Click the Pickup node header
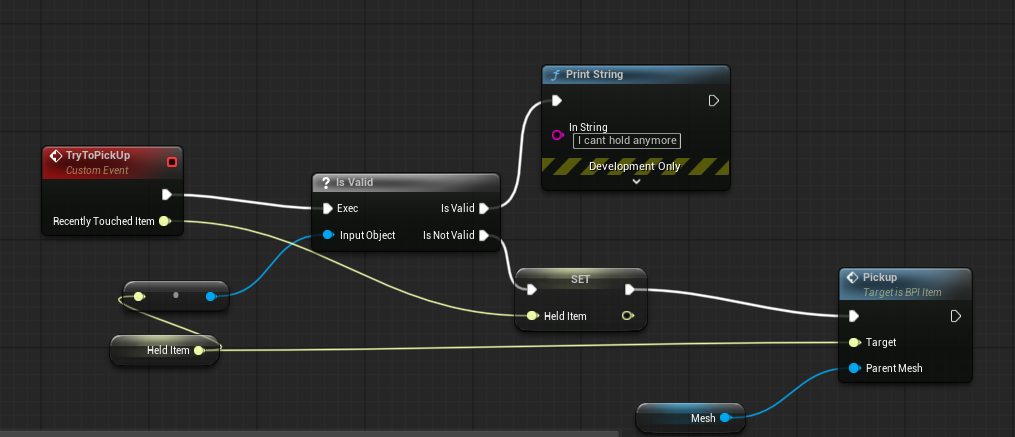 (x=905, y=284)
